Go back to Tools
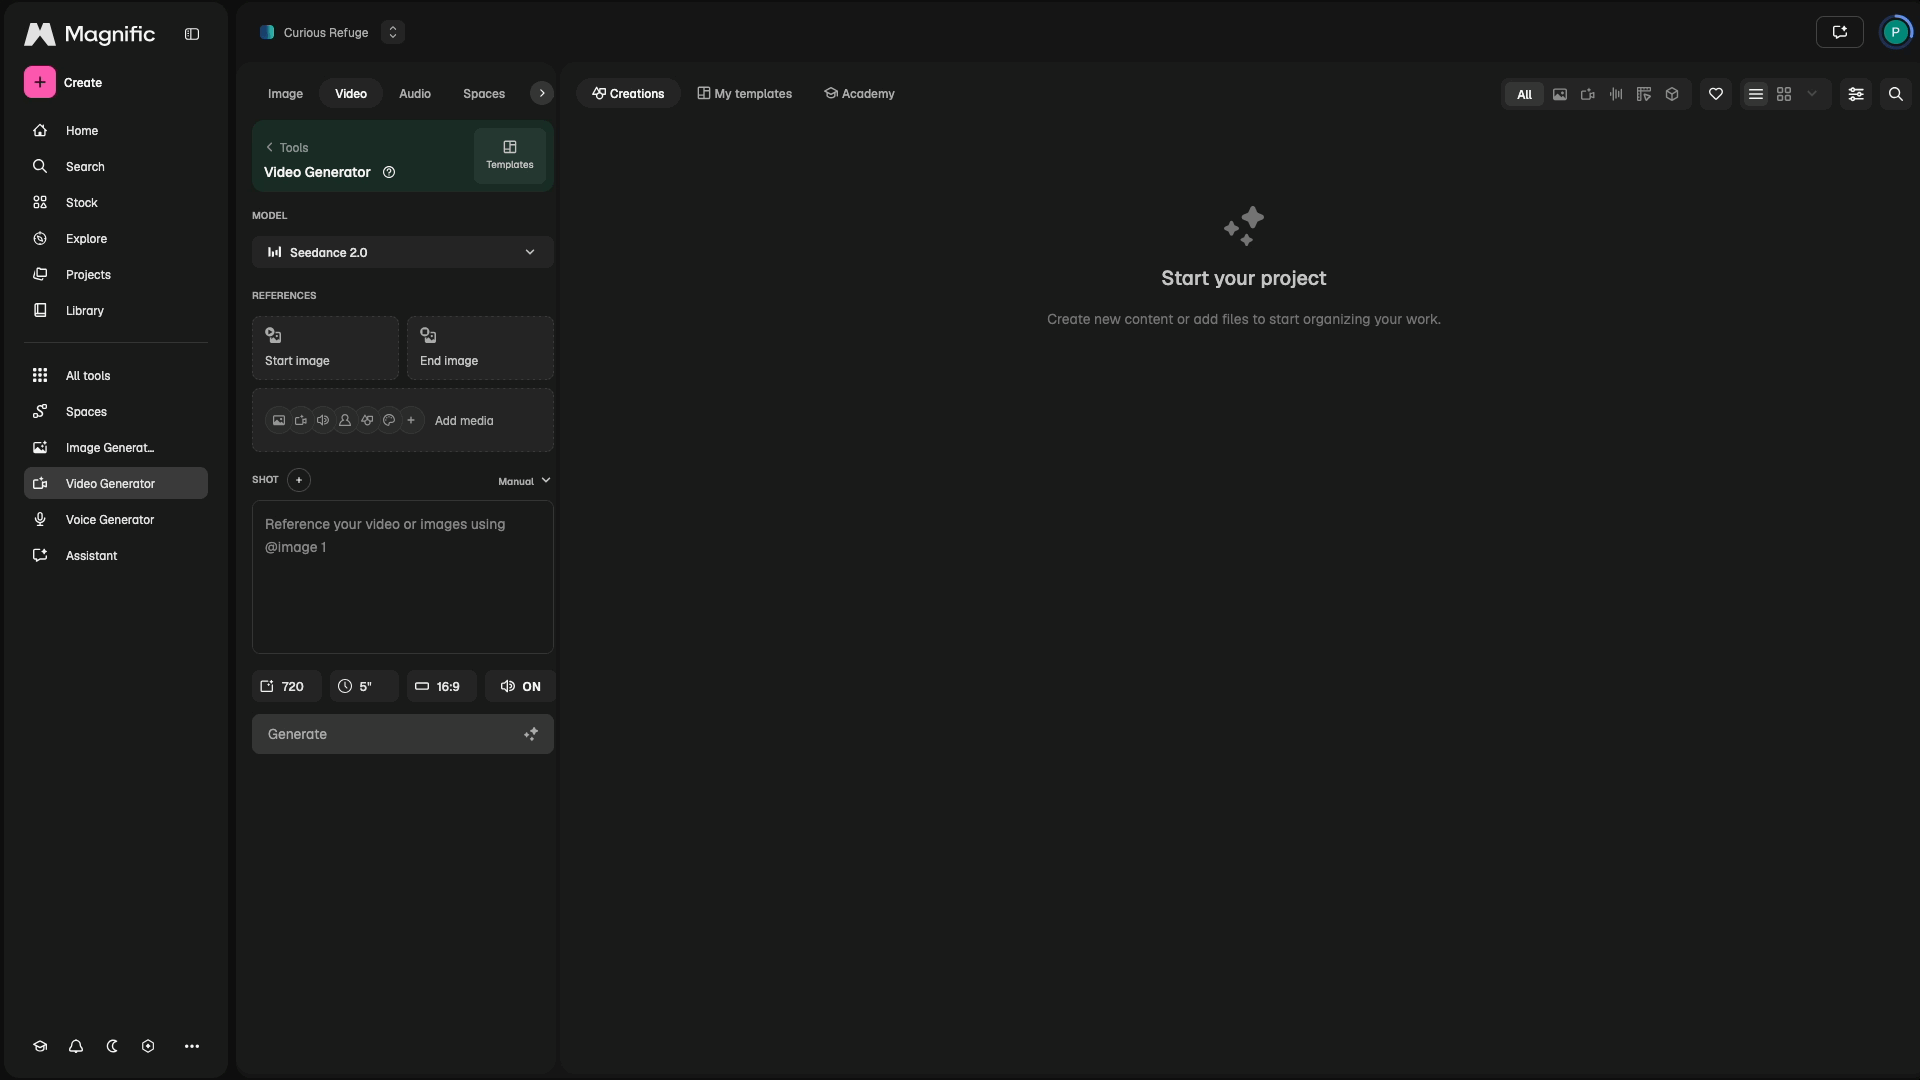Image resolution: width=1920 pixels, height=1080 pixels. [286, 147]
